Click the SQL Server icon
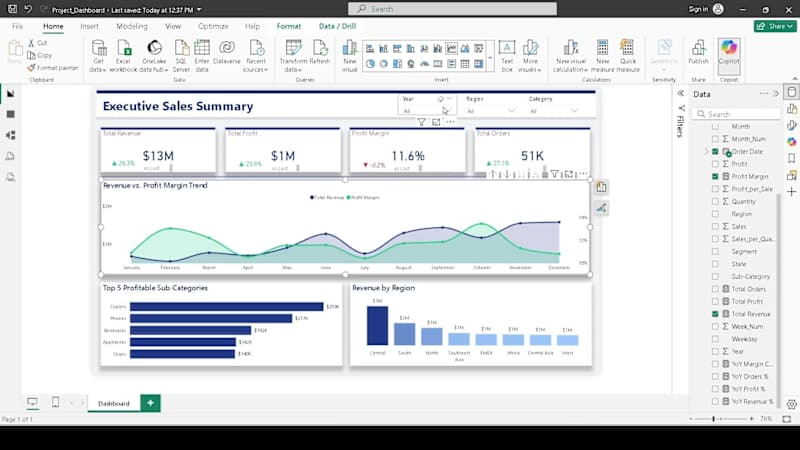The image size is (800, 450). click(x=181, y=48)
